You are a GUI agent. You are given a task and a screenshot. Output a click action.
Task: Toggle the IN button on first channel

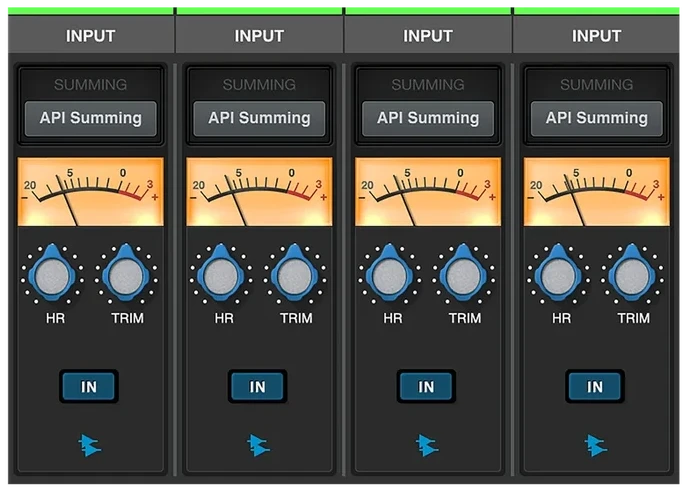89,386
